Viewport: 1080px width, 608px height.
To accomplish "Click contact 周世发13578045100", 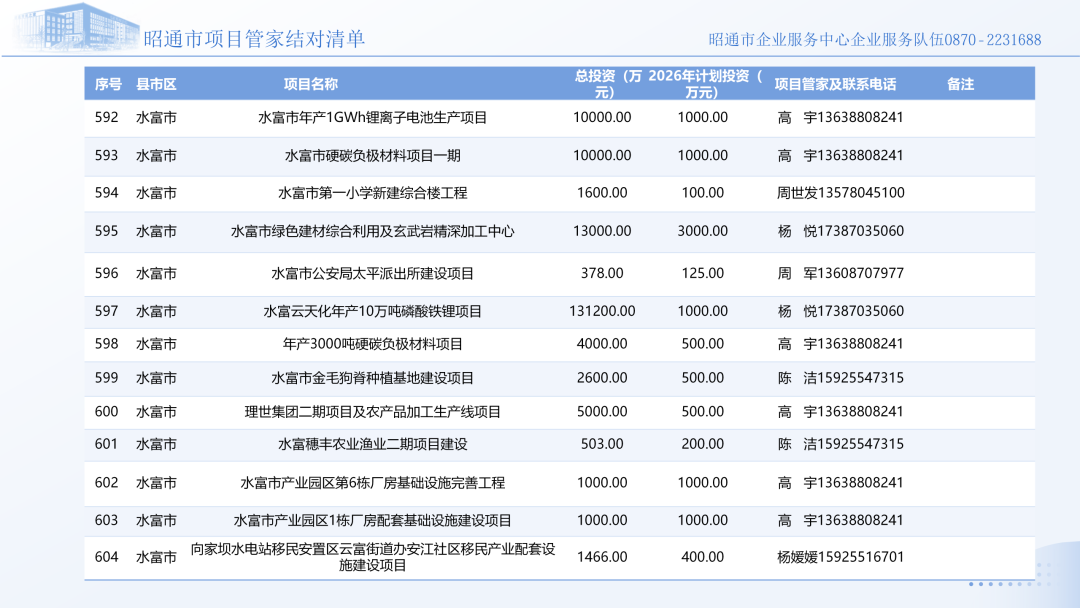I will [840, 193].
